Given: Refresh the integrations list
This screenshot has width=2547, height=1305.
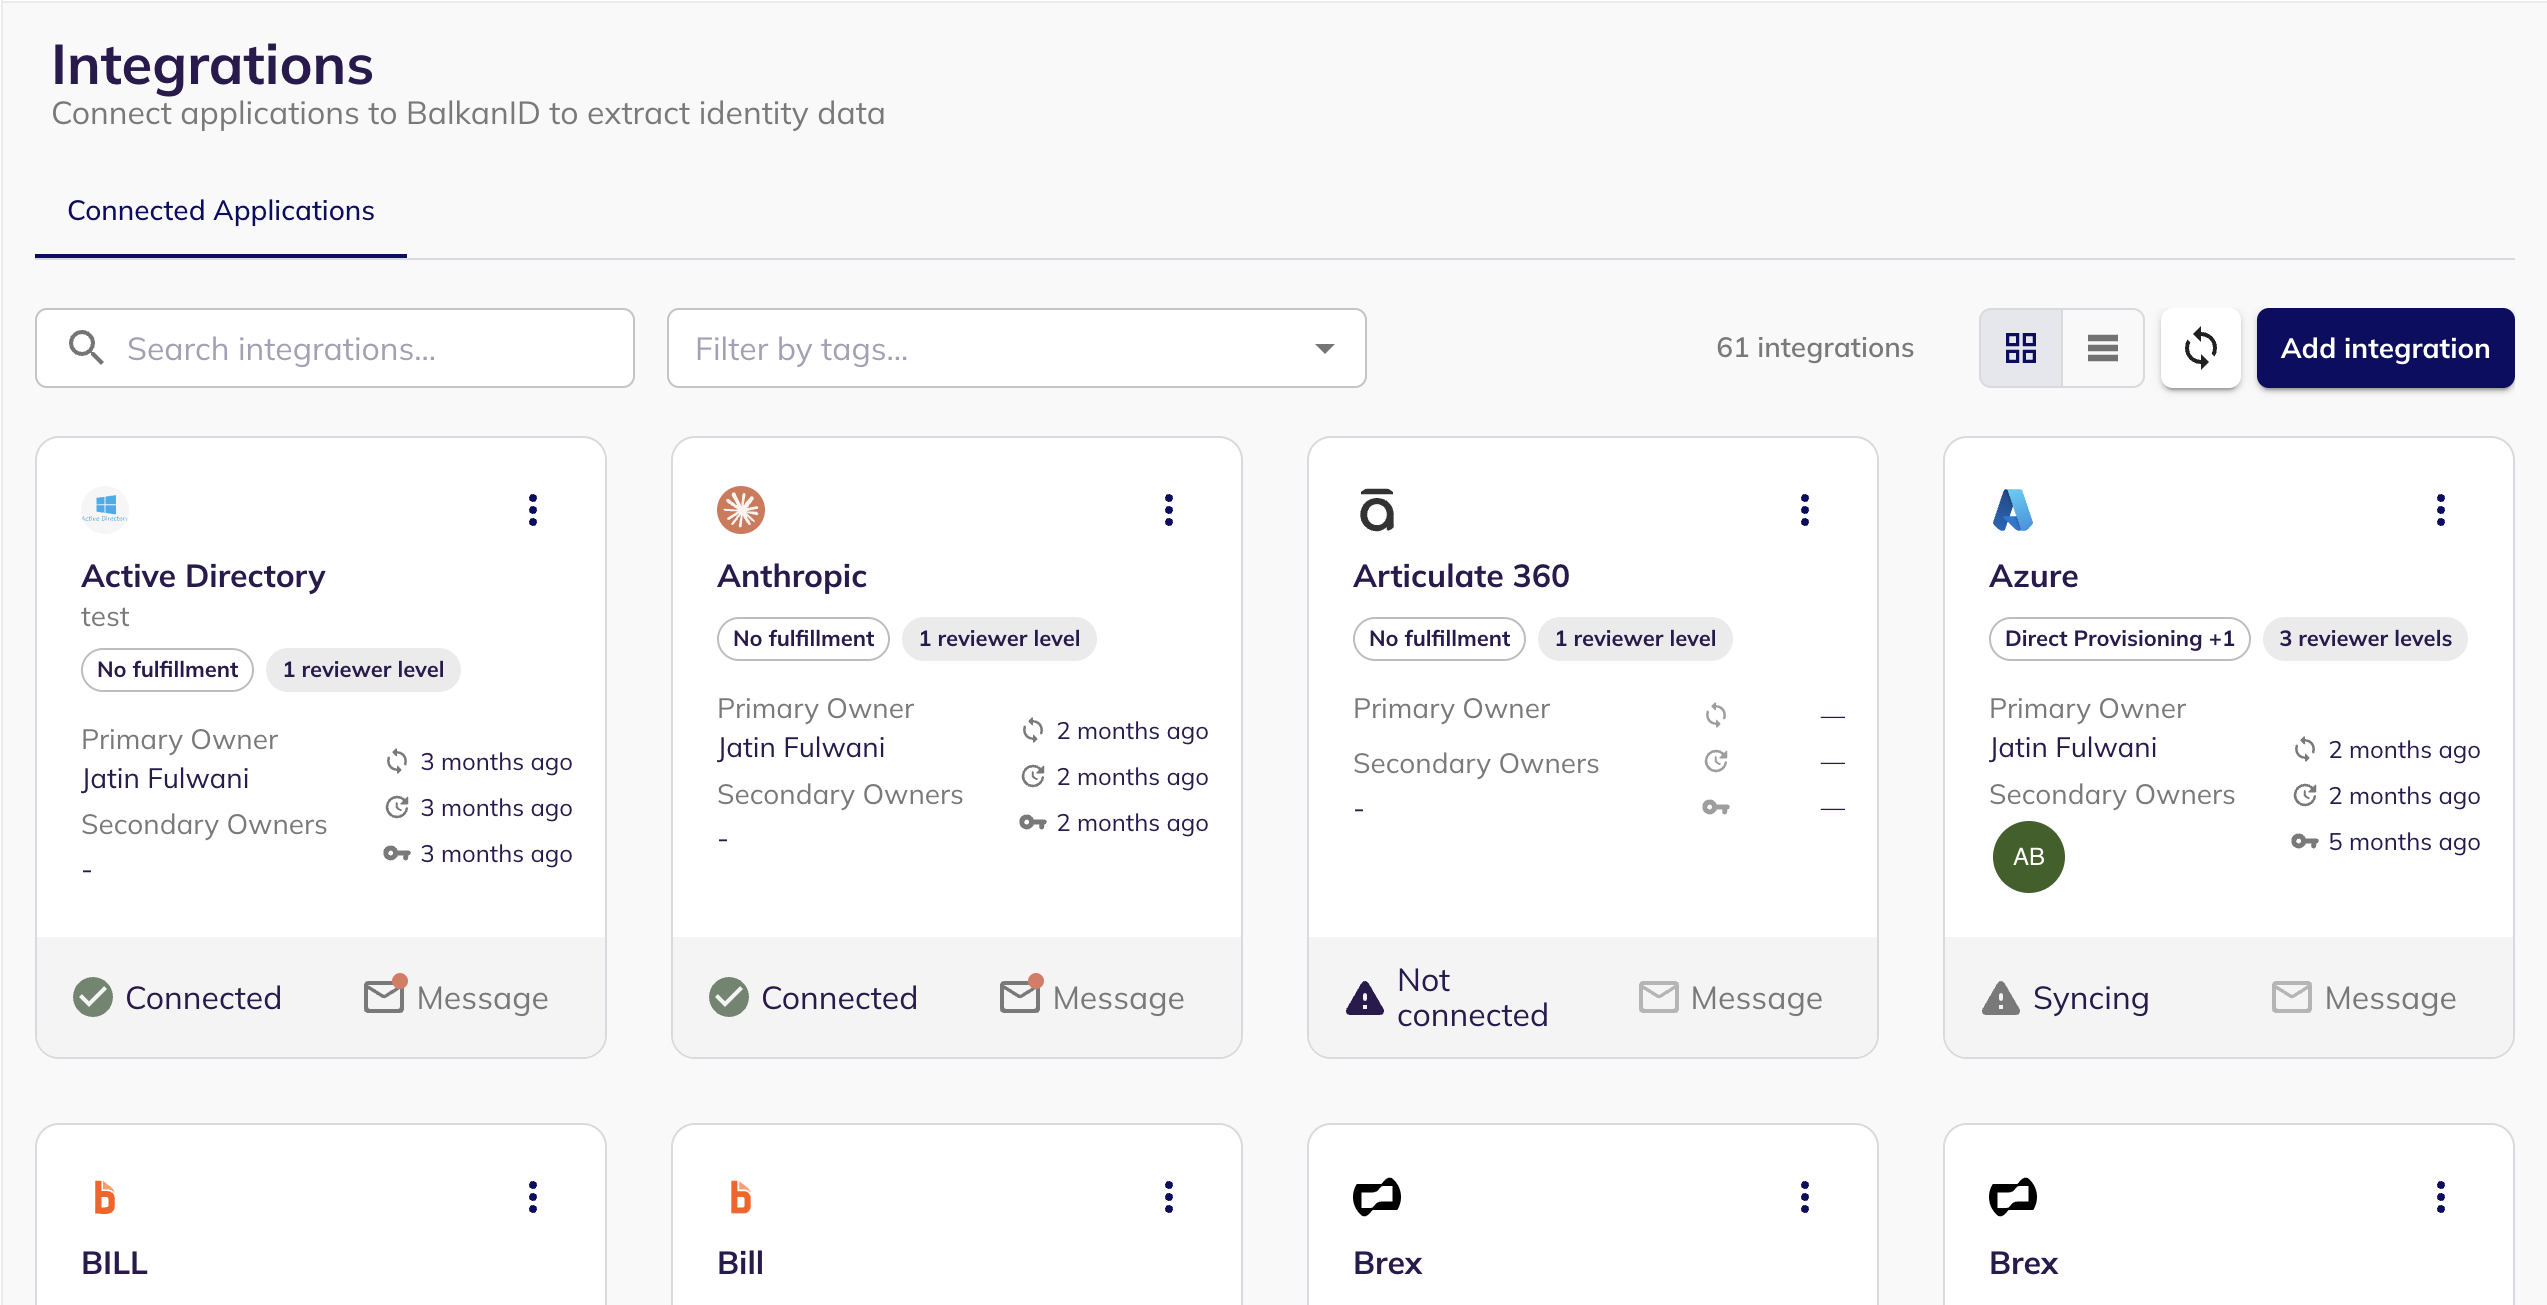Looking at the screenshot, I should click(x=2200, y=348).
